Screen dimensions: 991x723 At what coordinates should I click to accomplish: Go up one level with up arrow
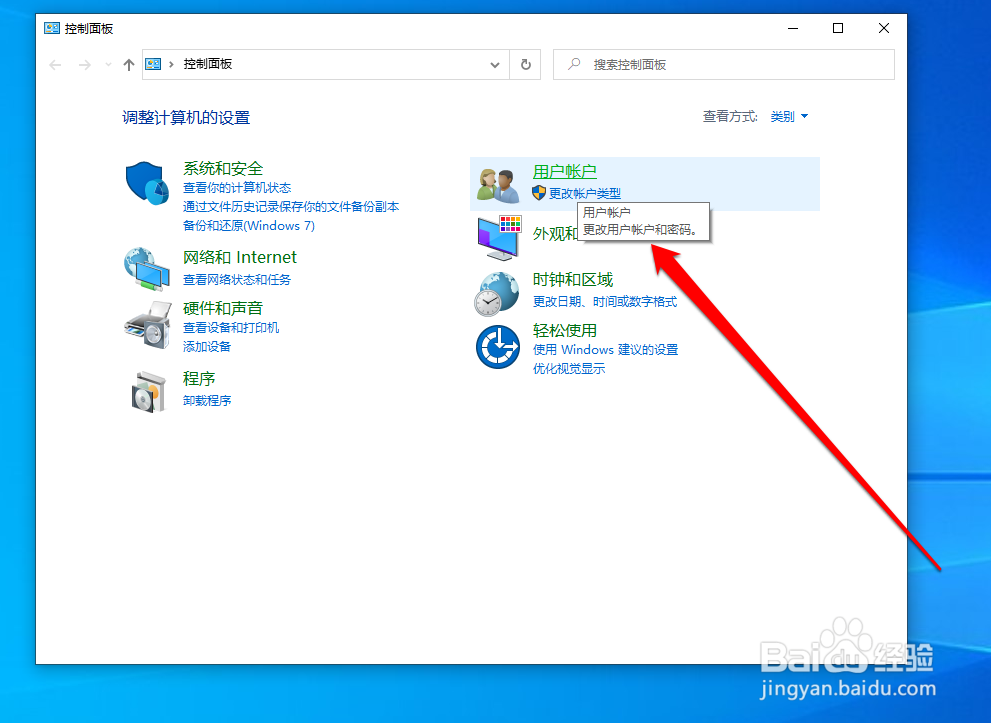pos(129,64)
